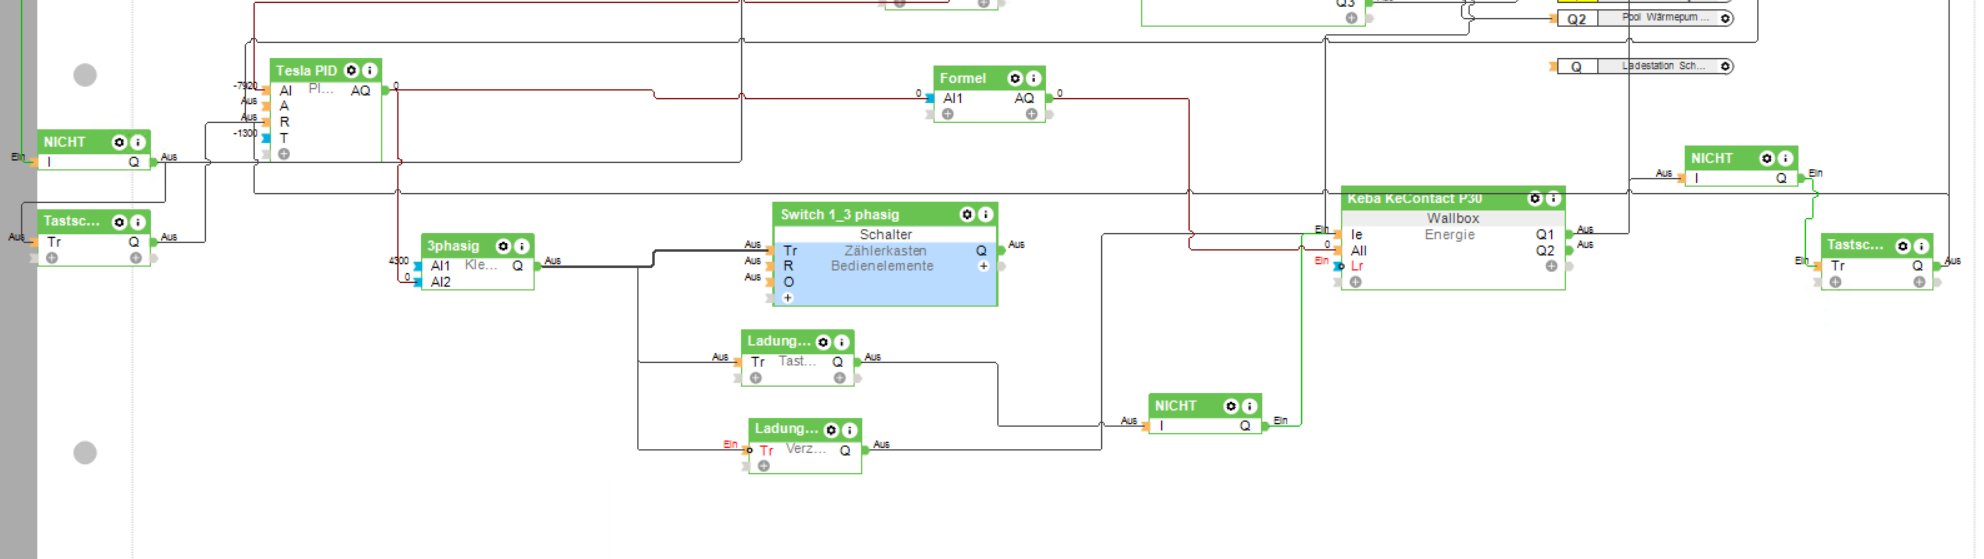Click info icon of NICHT feeding Keba Ie
Screen dimensions: 1984x559
[x=1250, y=406]
